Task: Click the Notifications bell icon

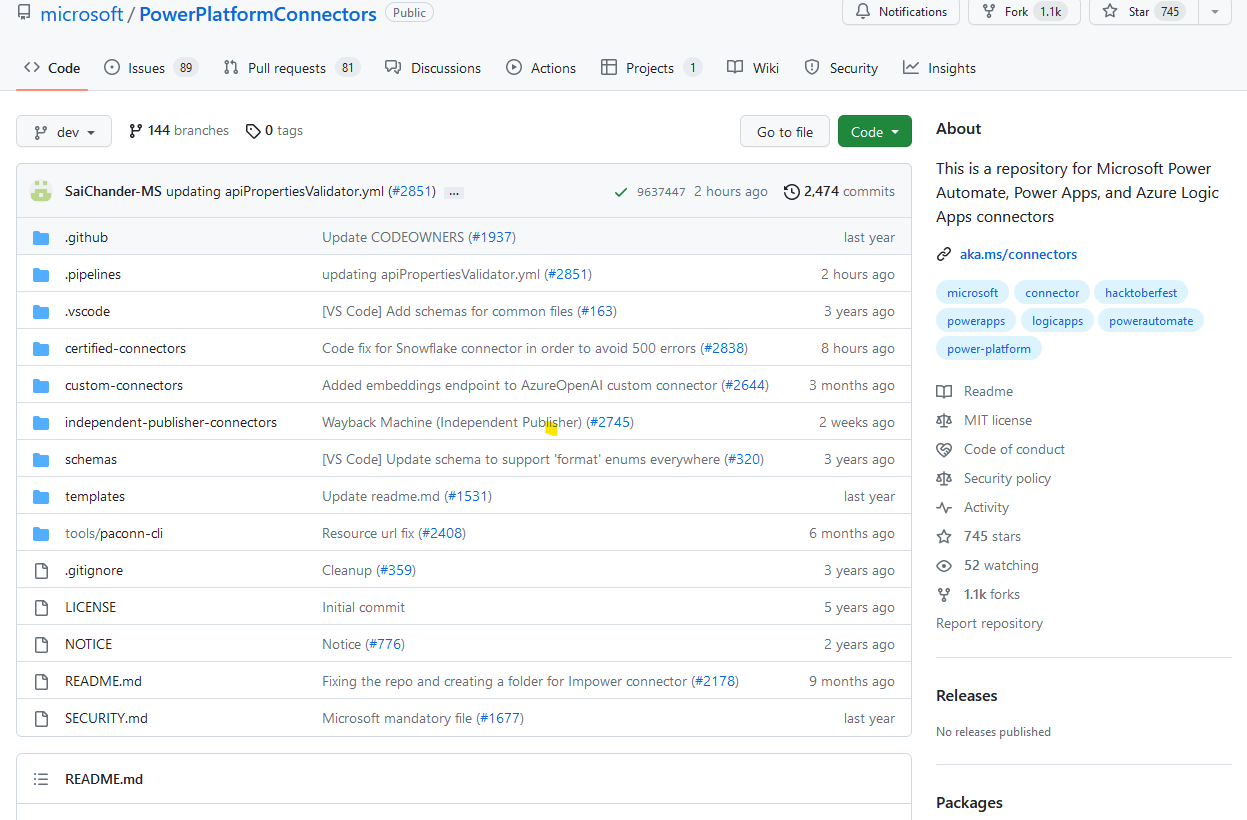Action: pyautogui.click(x=862, y=12)
